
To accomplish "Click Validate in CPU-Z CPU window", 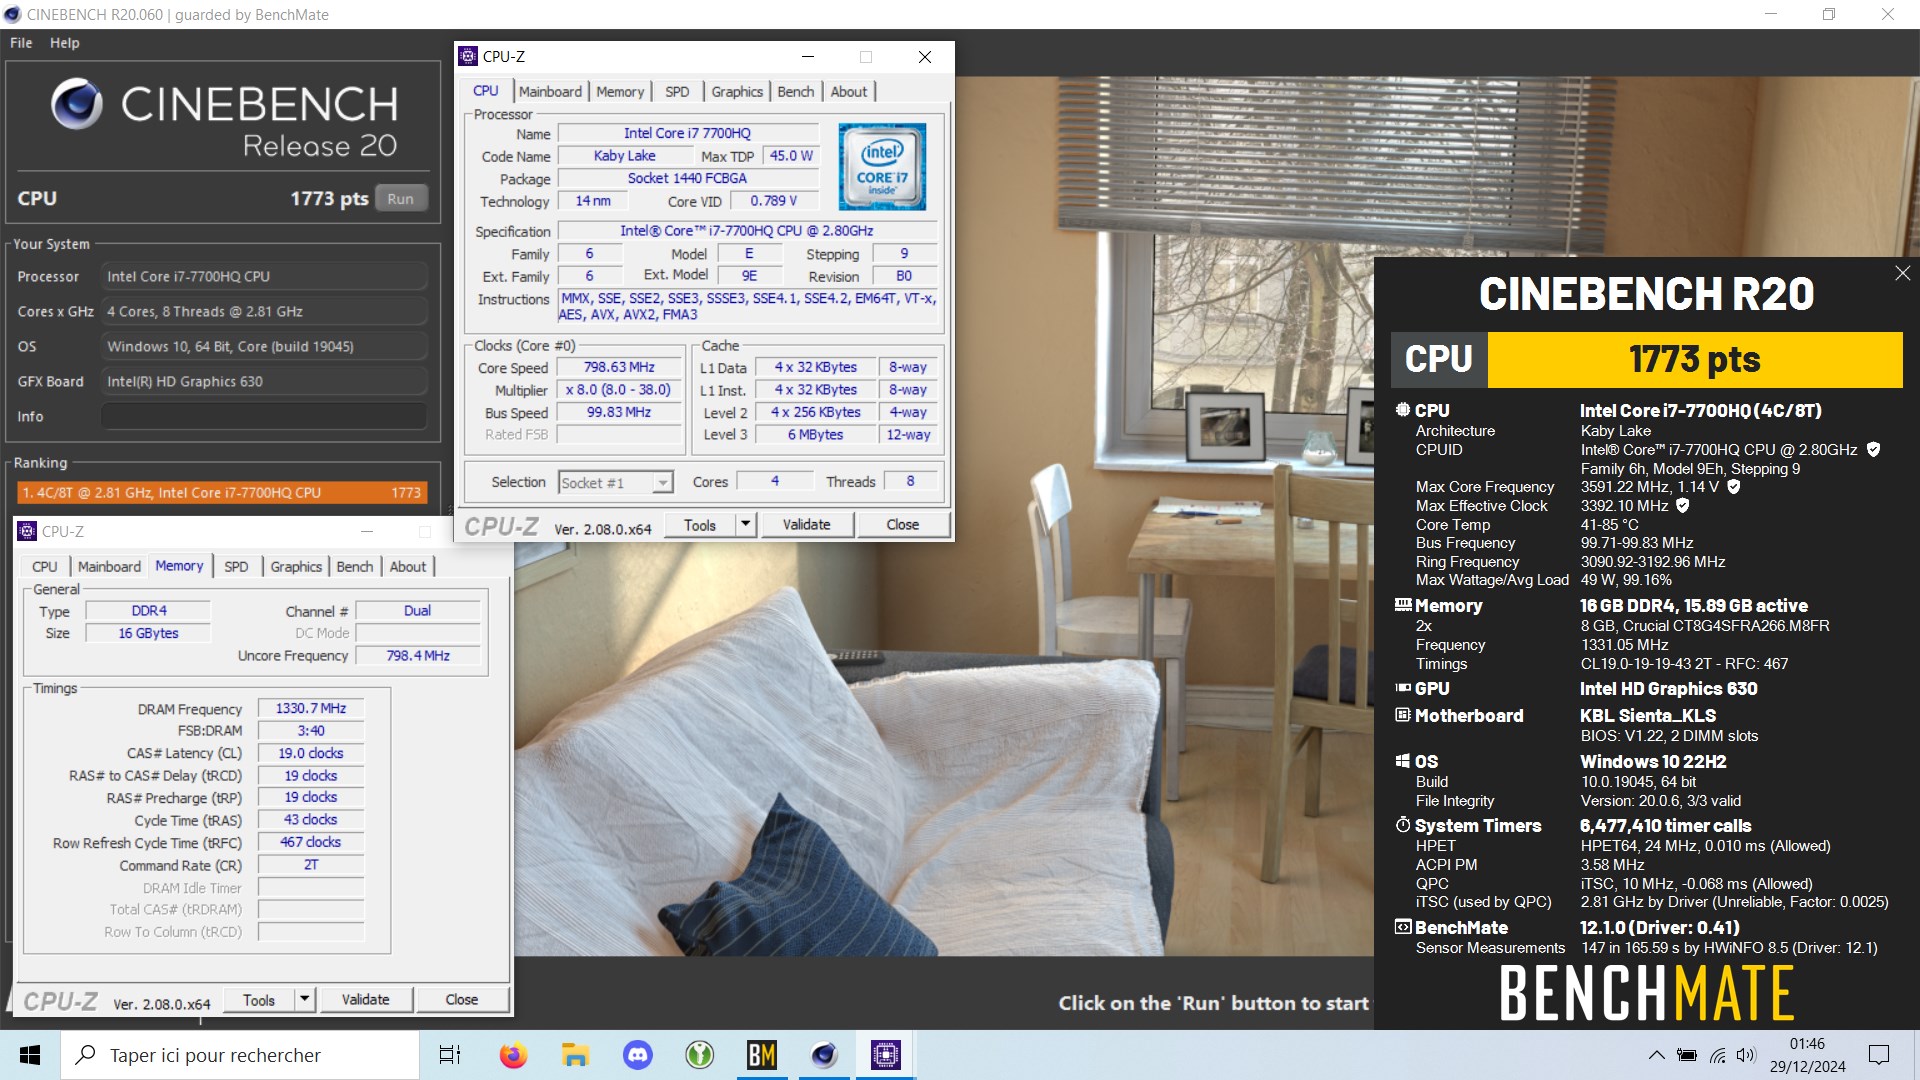I will click(x=807, y=524).
